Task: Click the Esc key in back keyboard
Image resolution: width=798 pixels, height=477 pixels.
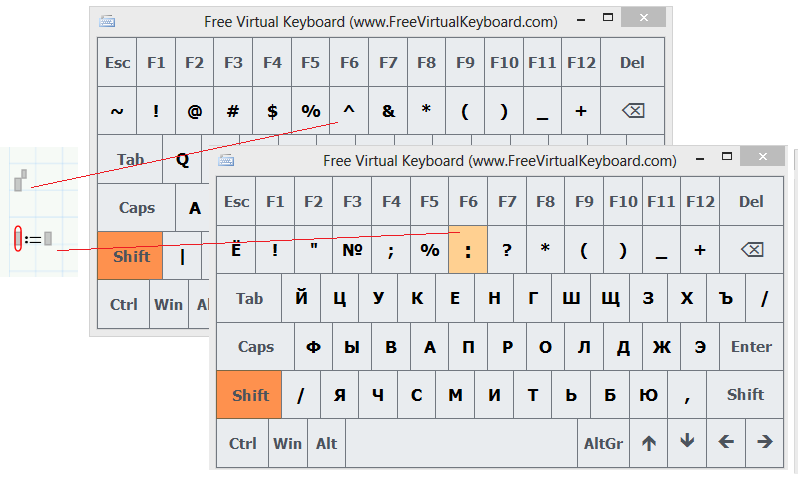Action: 117,62
